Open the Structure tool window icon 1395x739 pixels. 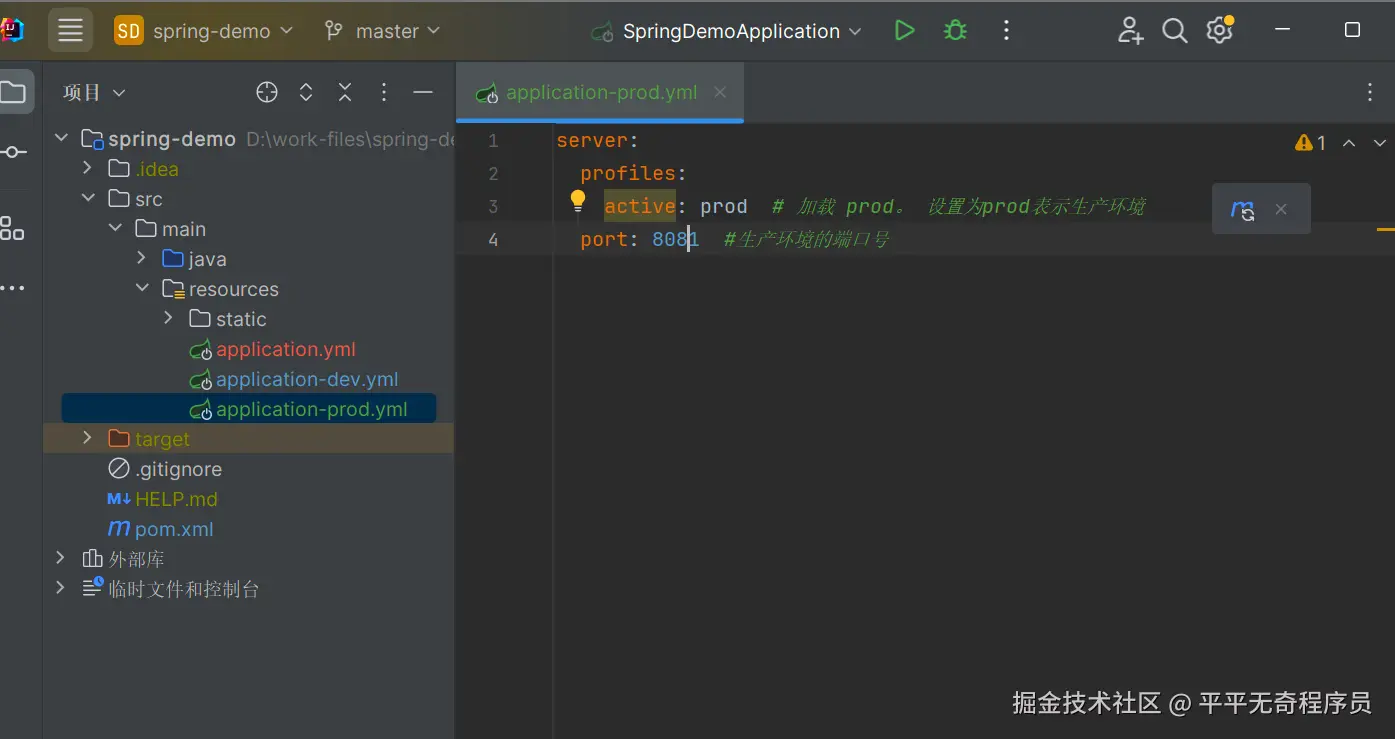point(12,228)
